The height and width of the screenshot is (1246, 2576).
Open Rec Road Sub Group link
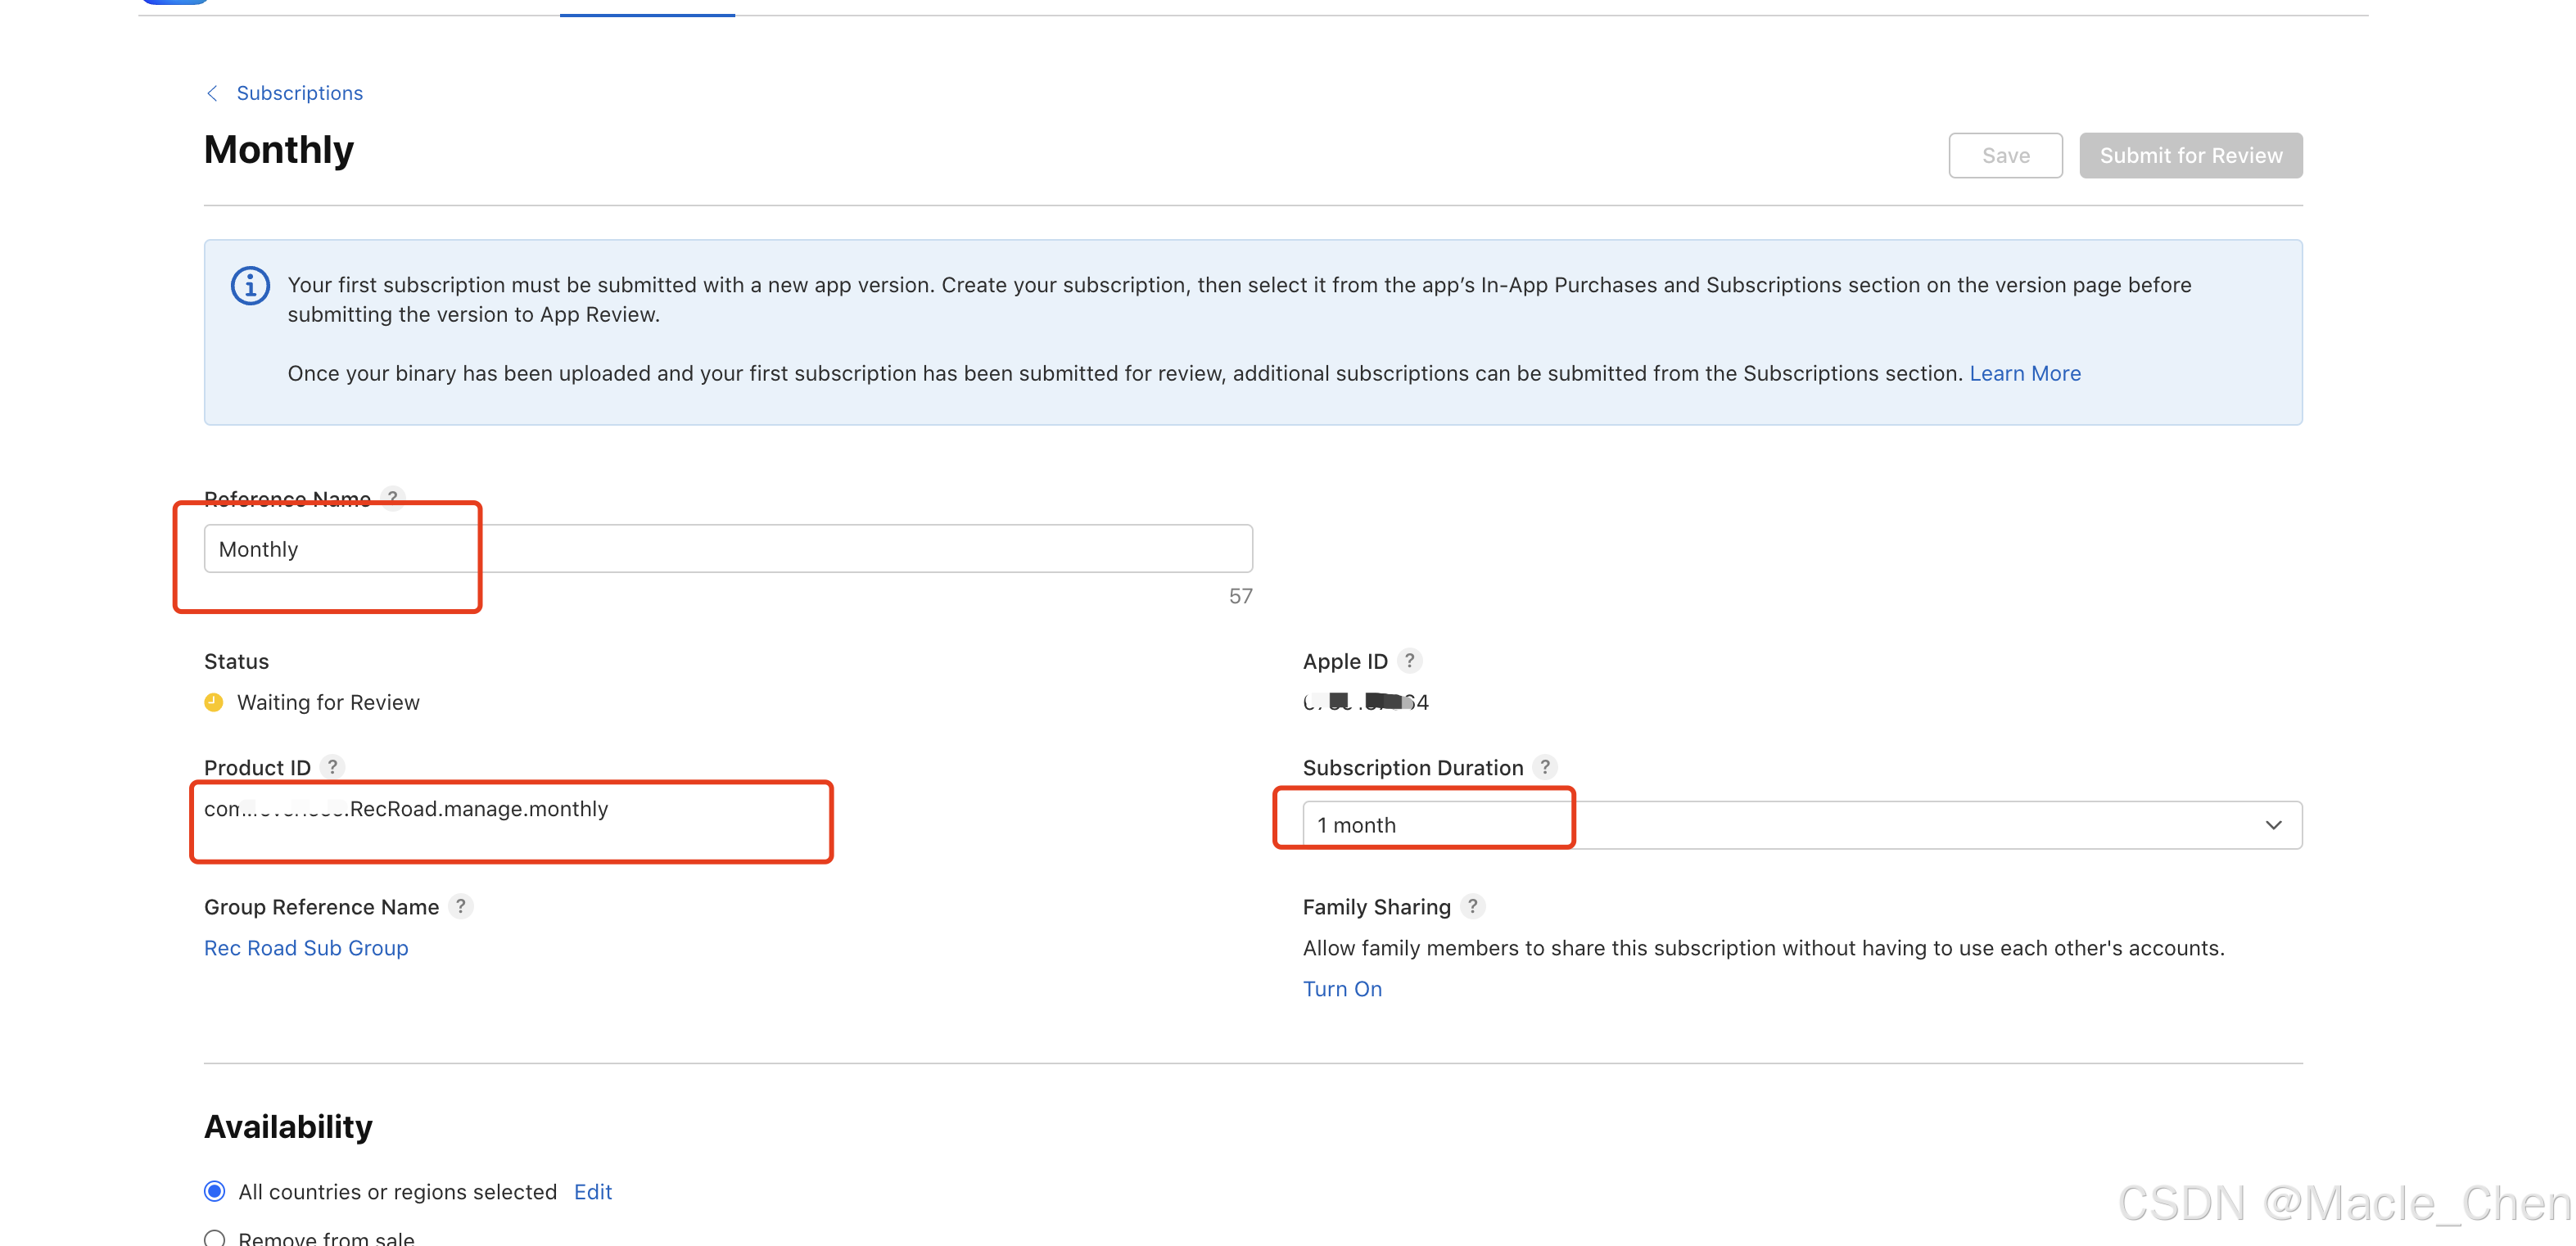(306, 947)
